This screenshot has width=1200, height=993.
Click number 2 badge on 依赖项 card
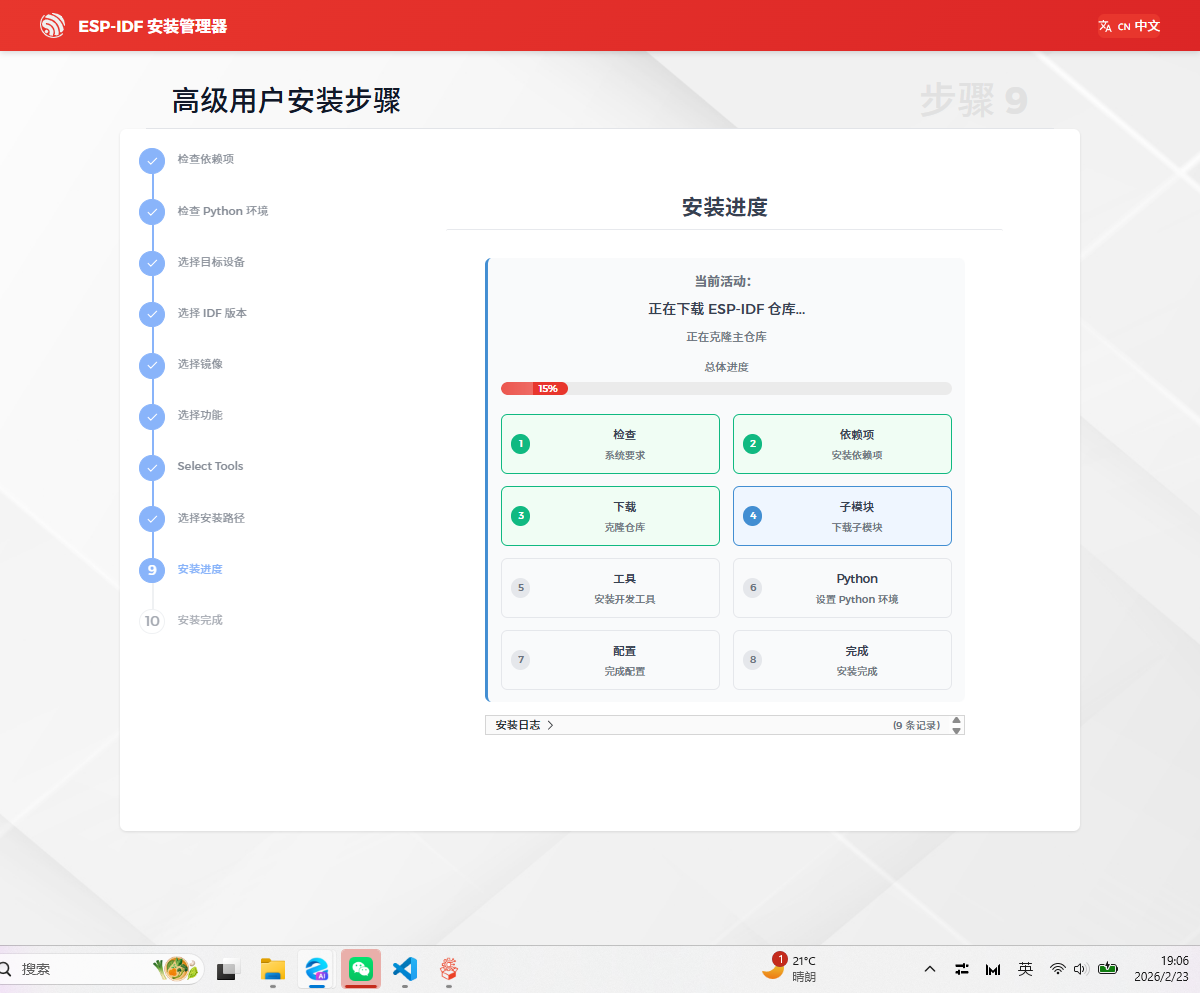(753, 444)
